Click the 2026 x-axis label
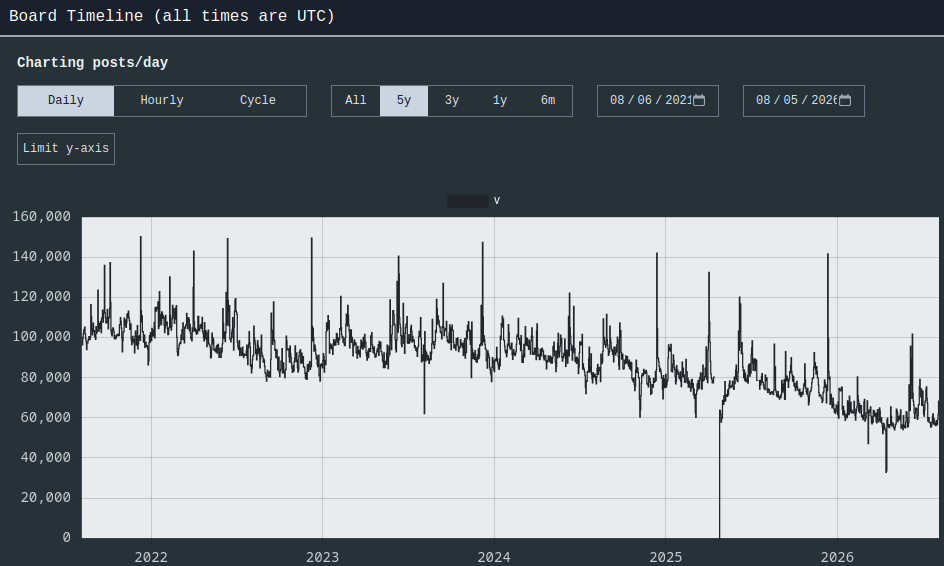The width and height of the screenshot is (944, 566). tap(837, 557)
